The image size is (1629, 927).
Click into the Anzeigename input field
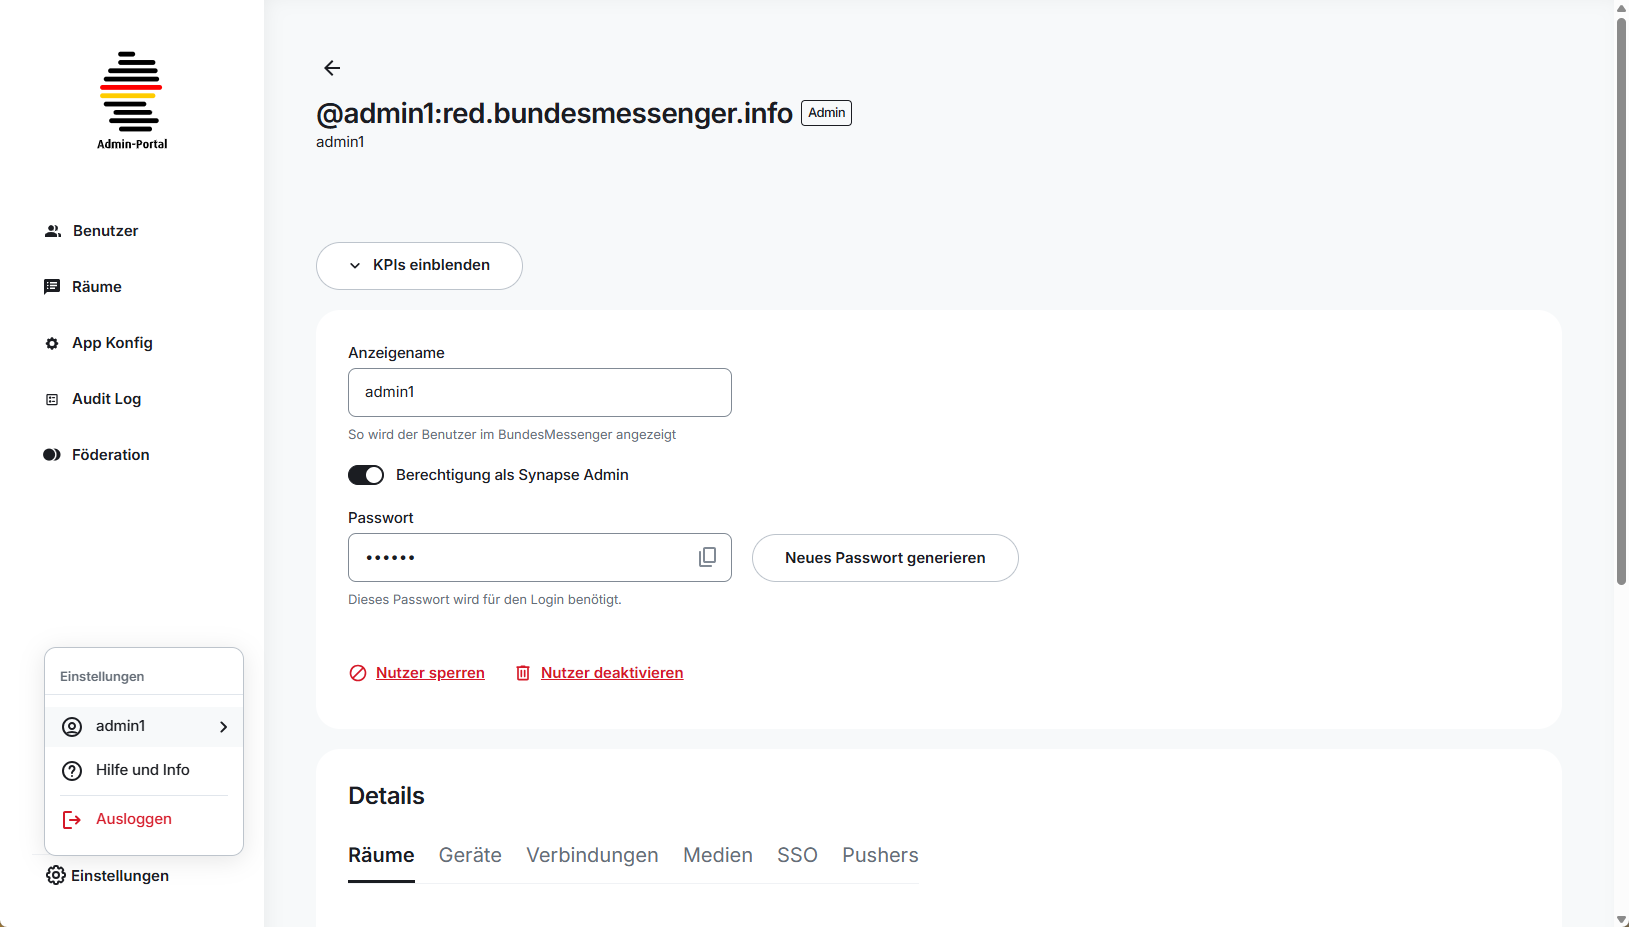click(x=540, y=392)
